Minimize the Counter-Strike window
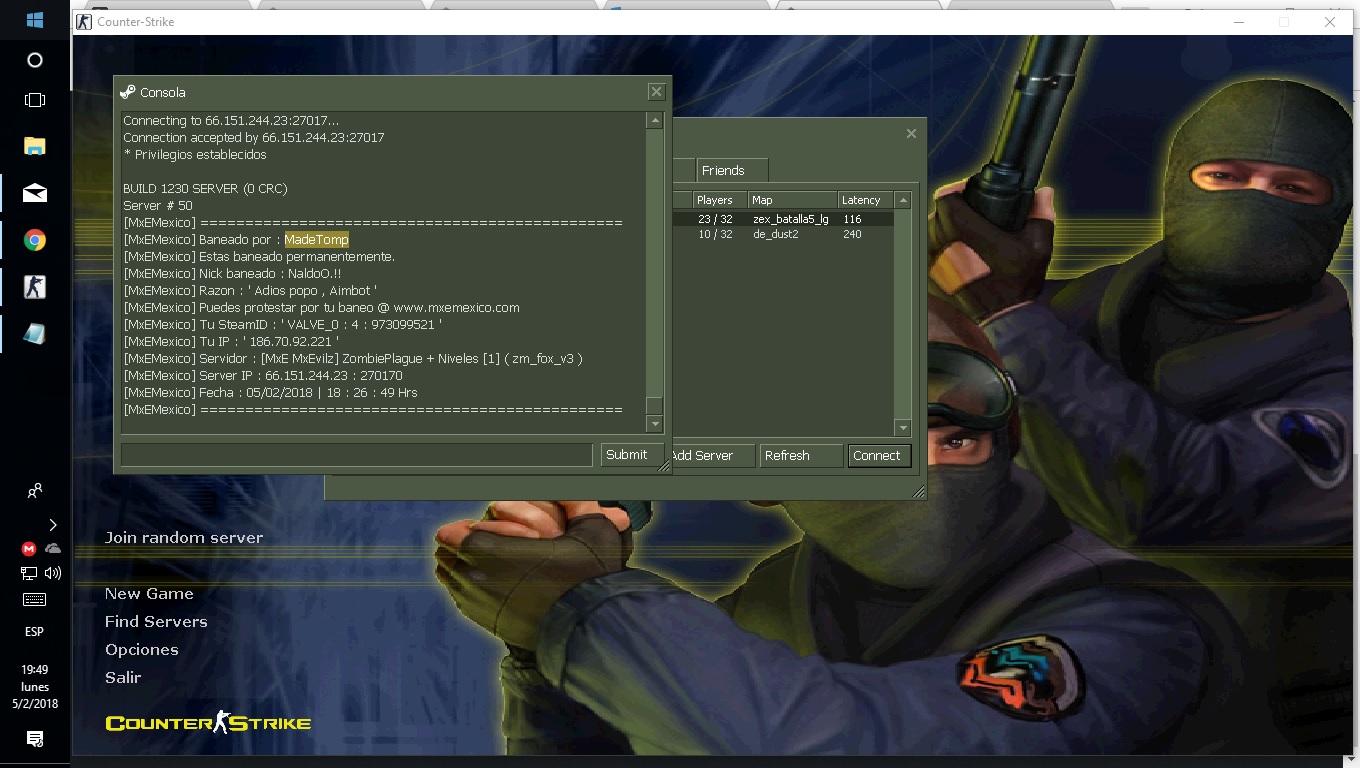Screen dimensions: 1360x768 tap(1238, 21)
